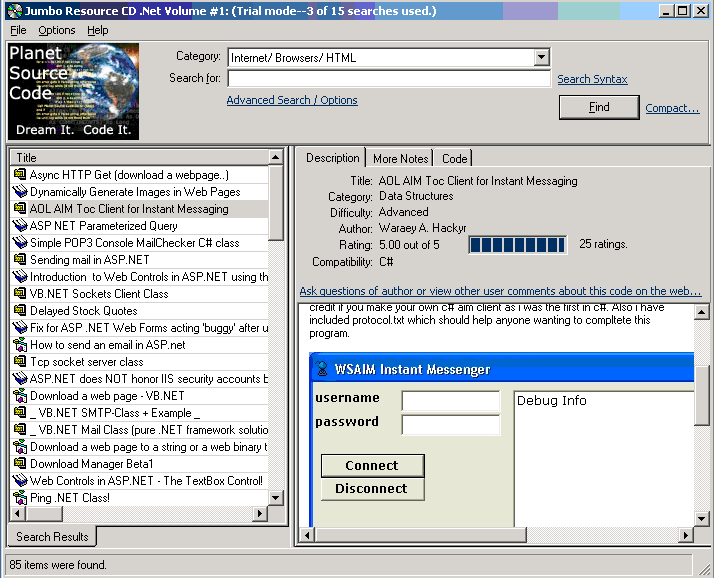Click icon beside Download Manager Beta1
714x578 pixels.
pyautogui.click(x=20, y=464)
